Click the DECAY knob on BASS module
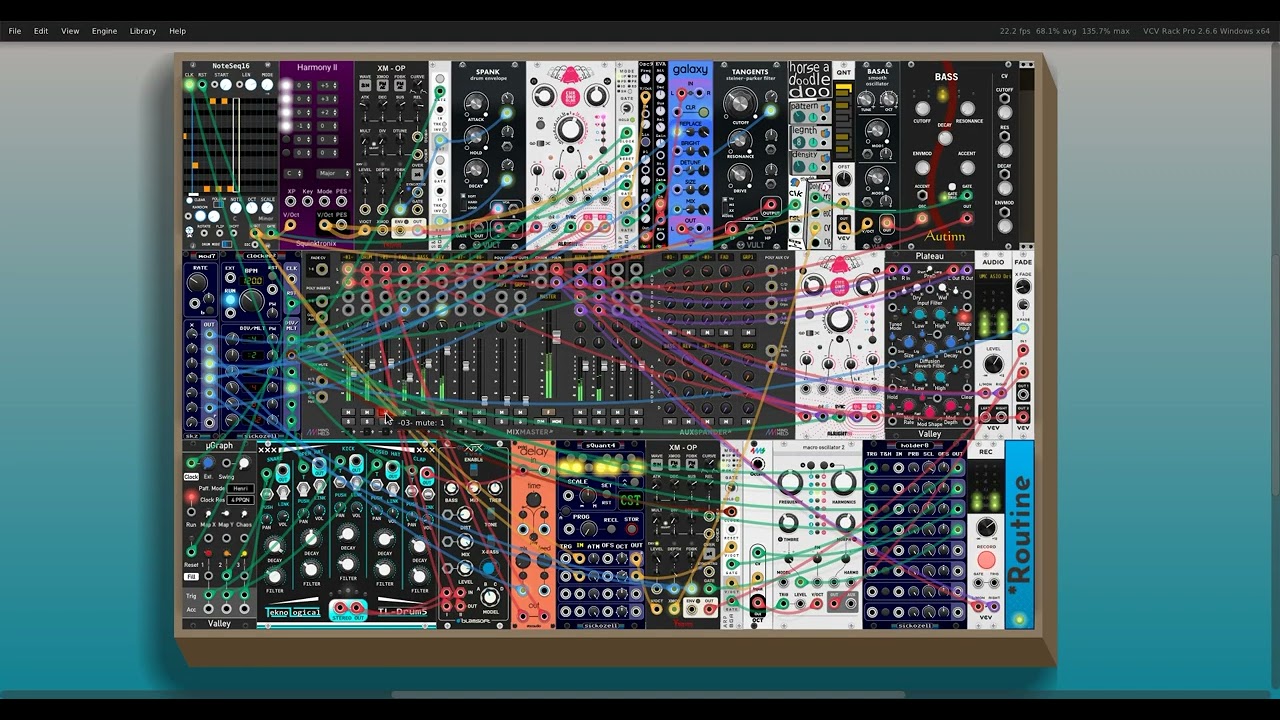1280x720 pixels. (945, 138)
